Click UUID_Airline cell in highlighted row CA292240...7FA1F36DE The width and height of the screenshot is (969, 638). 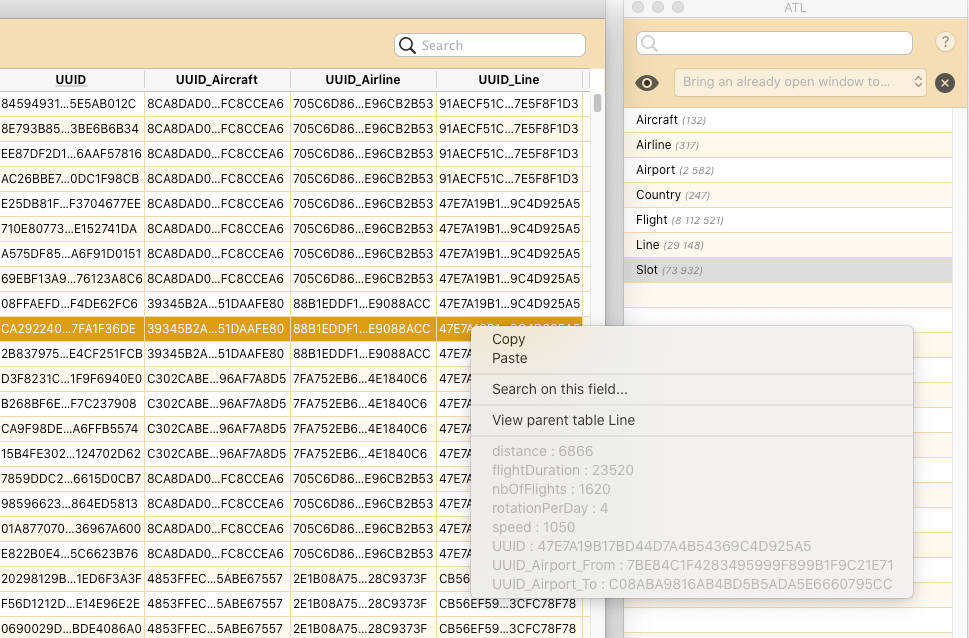(x=363, y=329)
